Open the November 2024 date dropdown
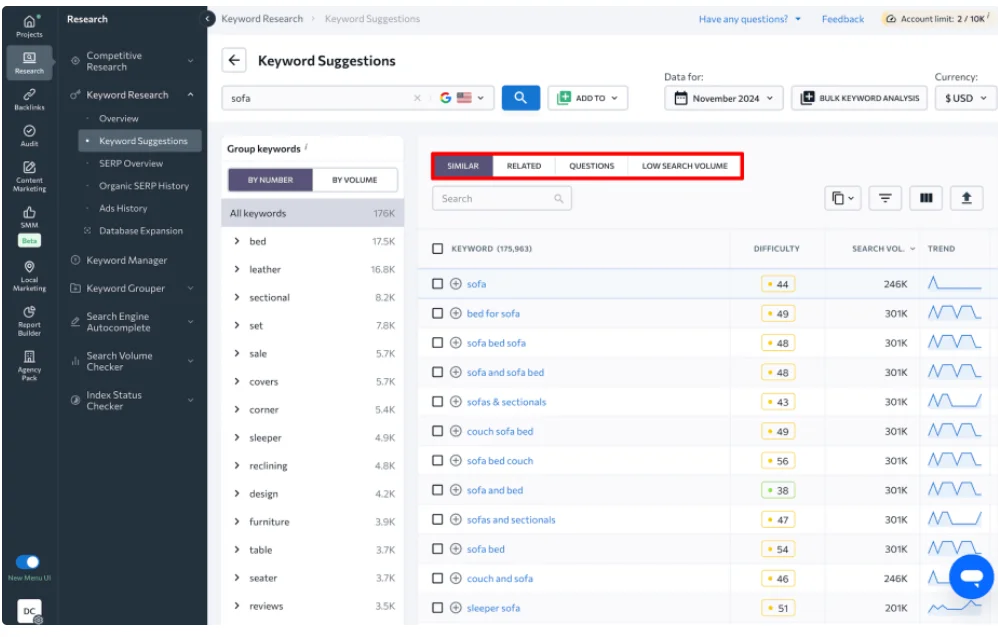 tap(724, 98)
